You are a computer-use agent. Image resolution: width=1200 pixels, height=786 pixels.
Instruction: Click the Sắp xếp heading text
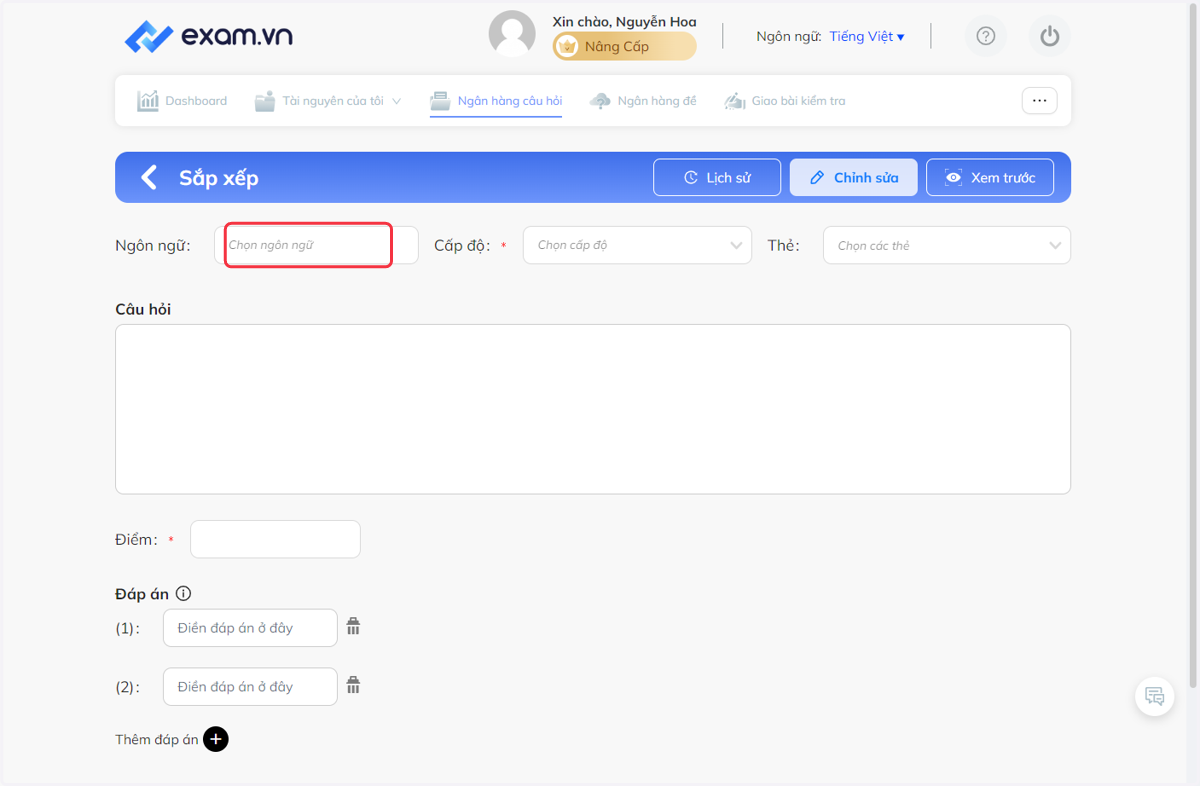pos(219,178)
